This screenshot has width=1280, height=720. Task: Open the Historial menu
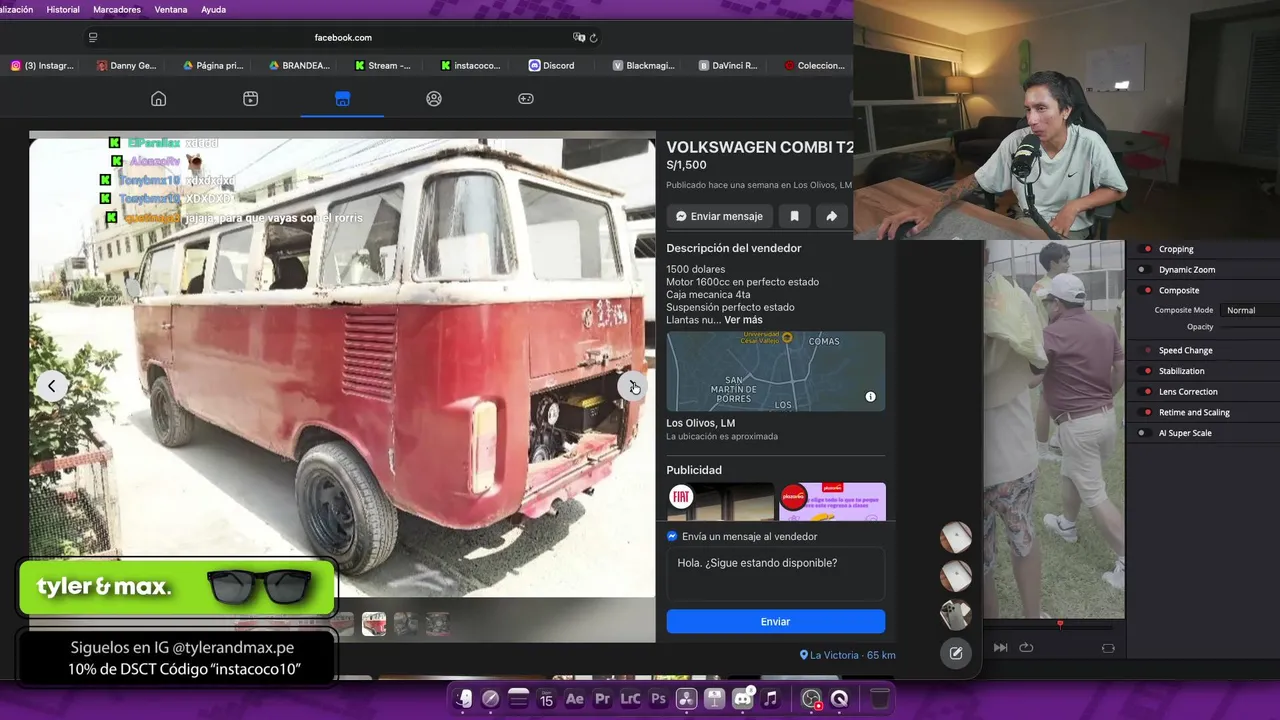pos(63,9)
